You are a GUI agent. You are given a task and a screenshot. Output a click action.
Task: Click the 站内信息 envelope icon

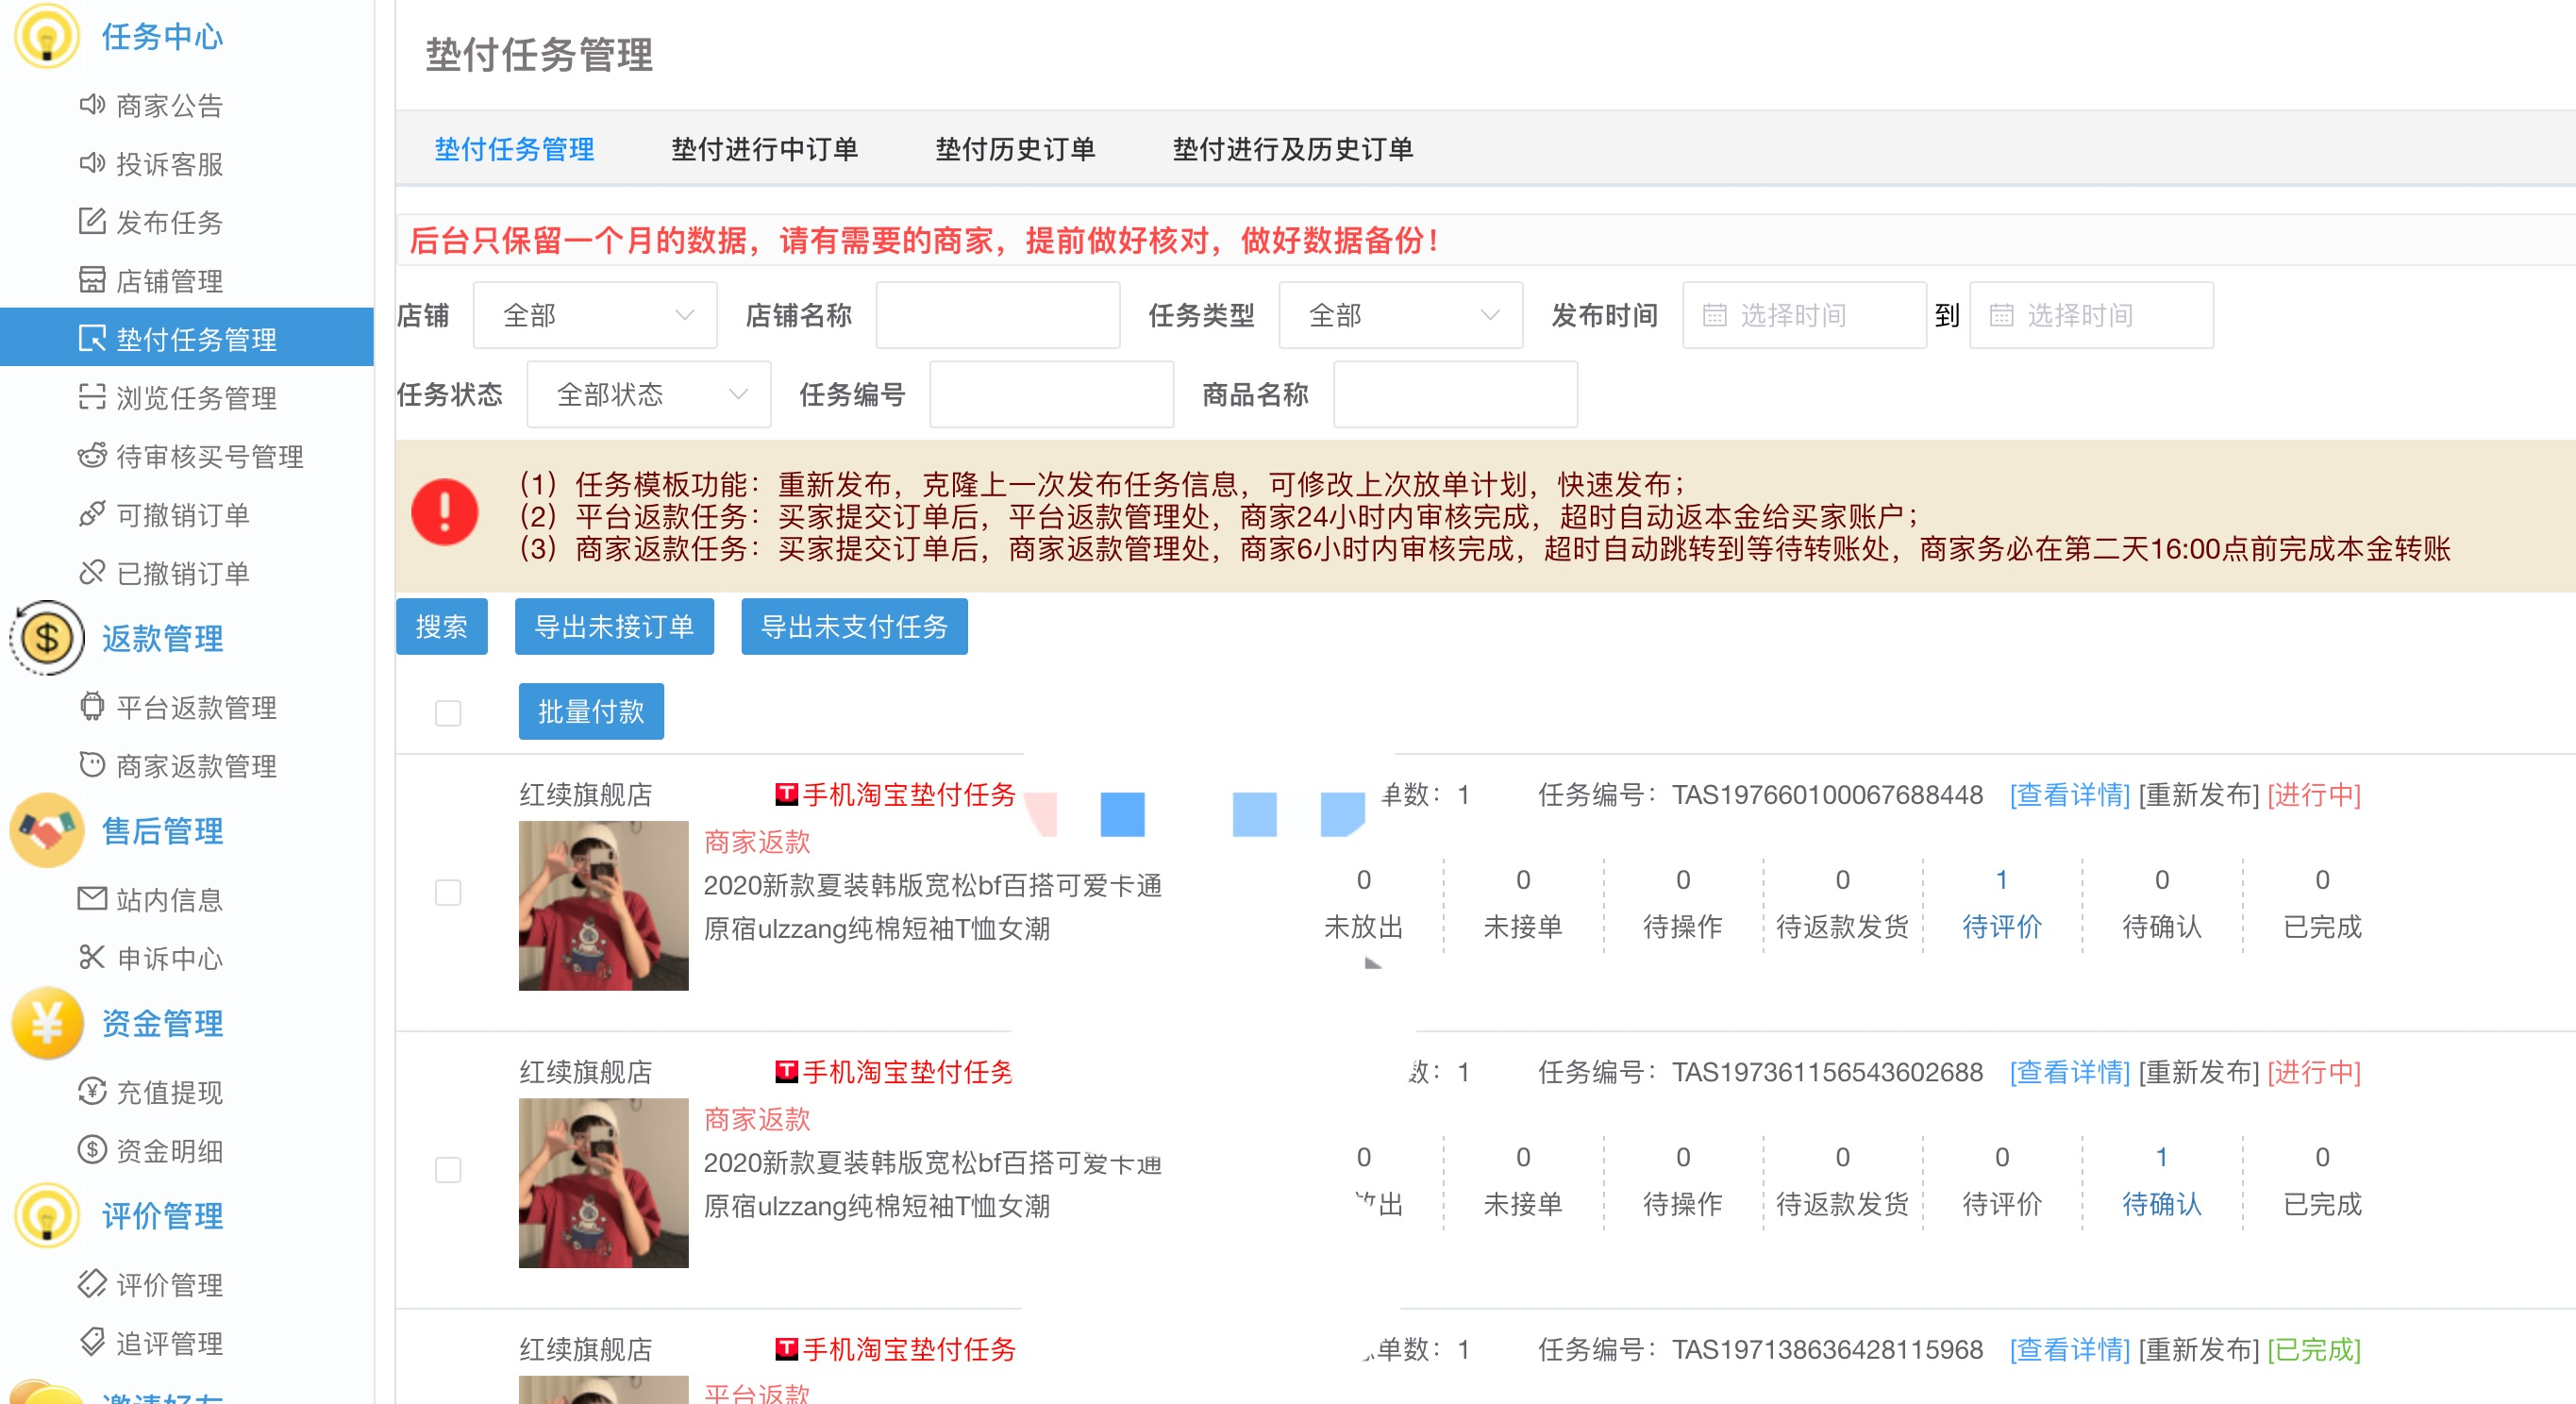(92, 899)
